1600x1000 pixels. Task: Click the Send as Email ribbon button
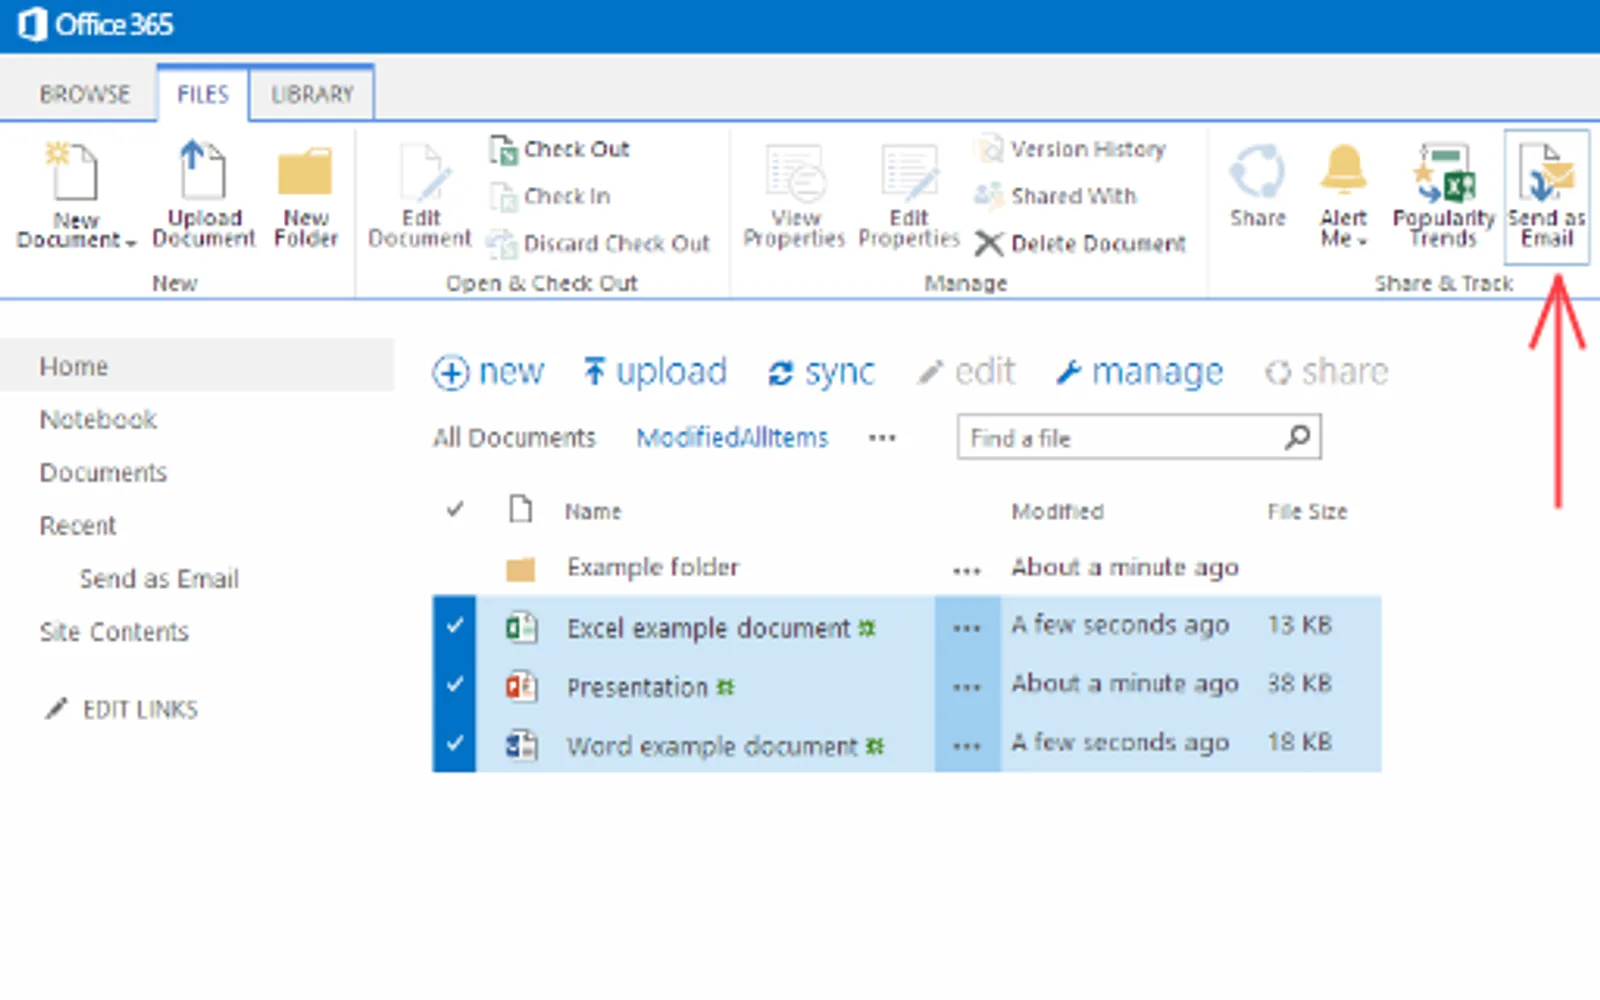(x=1547, y=196)
